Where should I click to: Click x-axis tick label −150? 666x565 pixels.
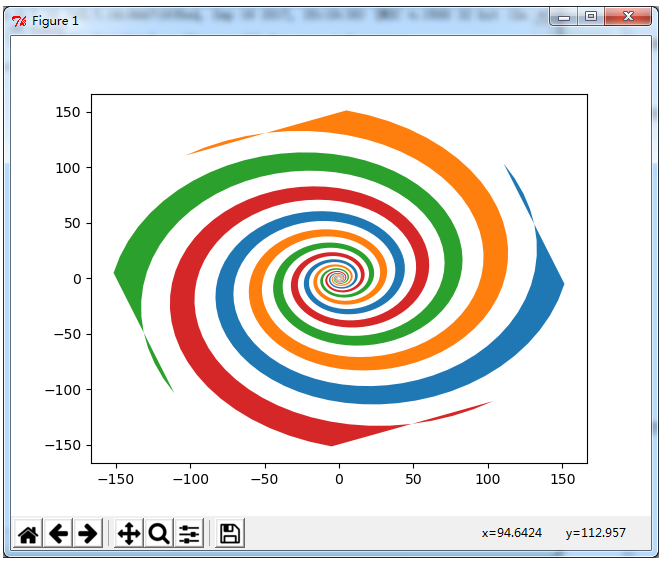116,479
